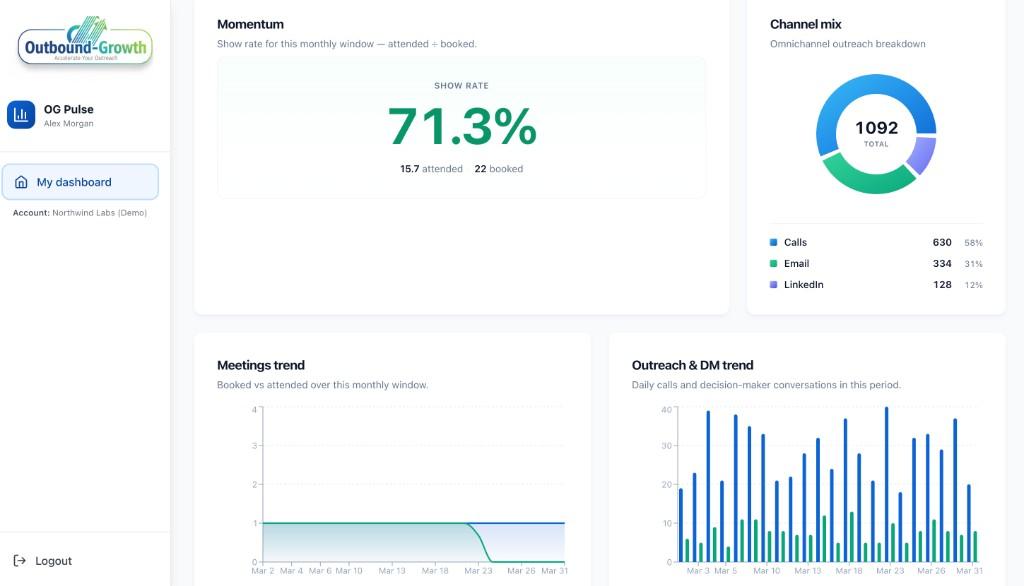Click the Calls row in Channel mix

[876, 242]
